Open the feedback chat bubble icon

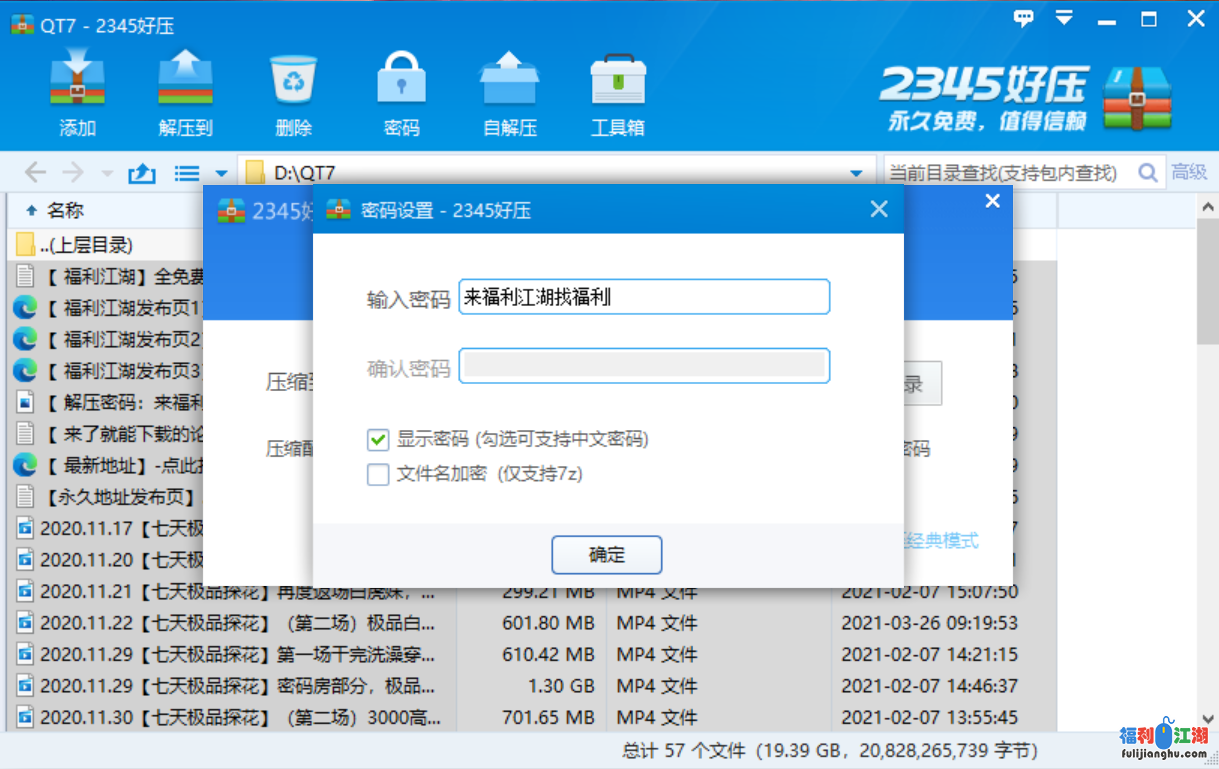pos(1023,18)
